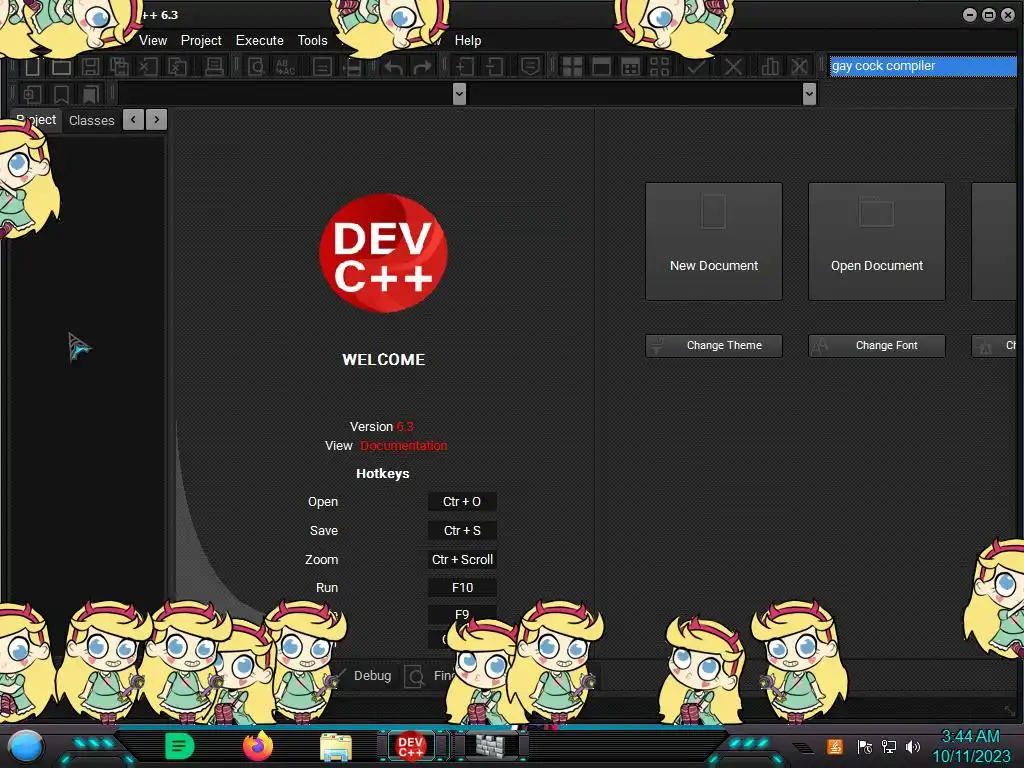1024x768 pixels.
Task: Click the Open file toolbar icon
Action: click(x=61, y=67)
